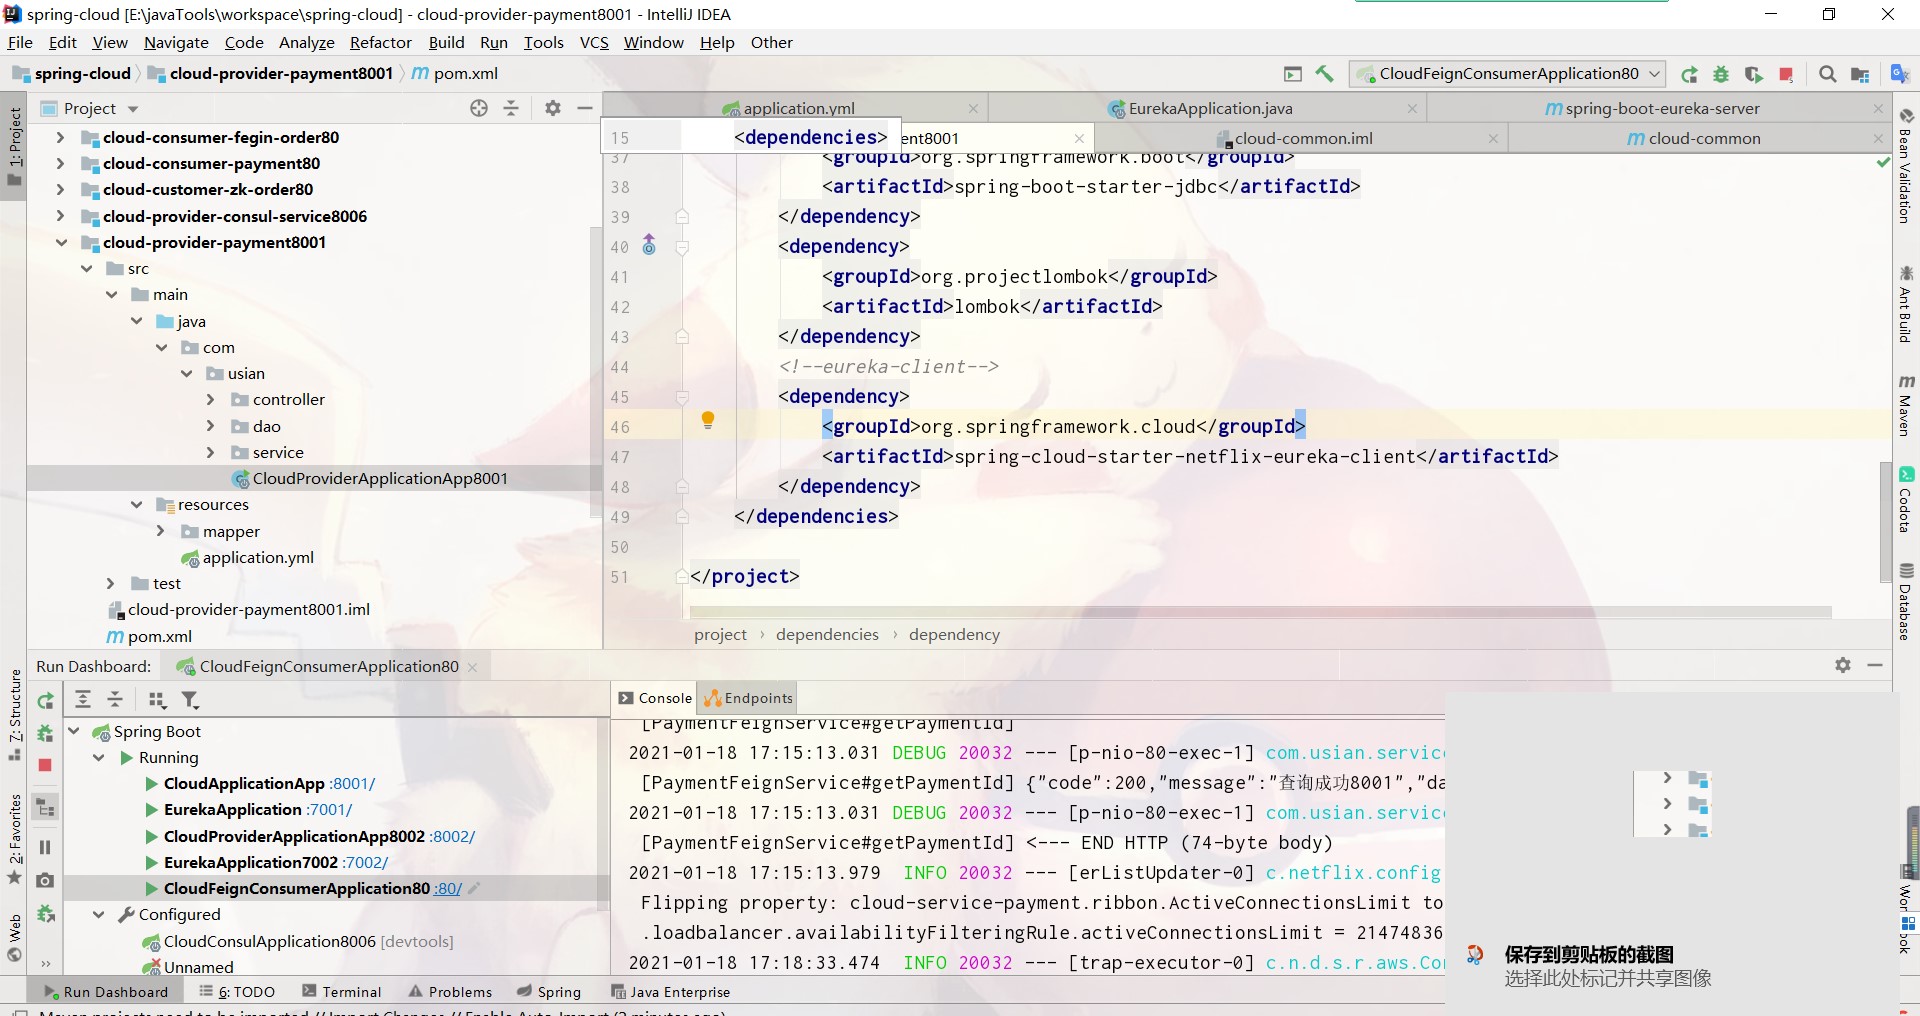Collapse the Running group in Run Dashboard
The width and height of the screenshot is (1920, 1016).
click(x=99, y=757)
